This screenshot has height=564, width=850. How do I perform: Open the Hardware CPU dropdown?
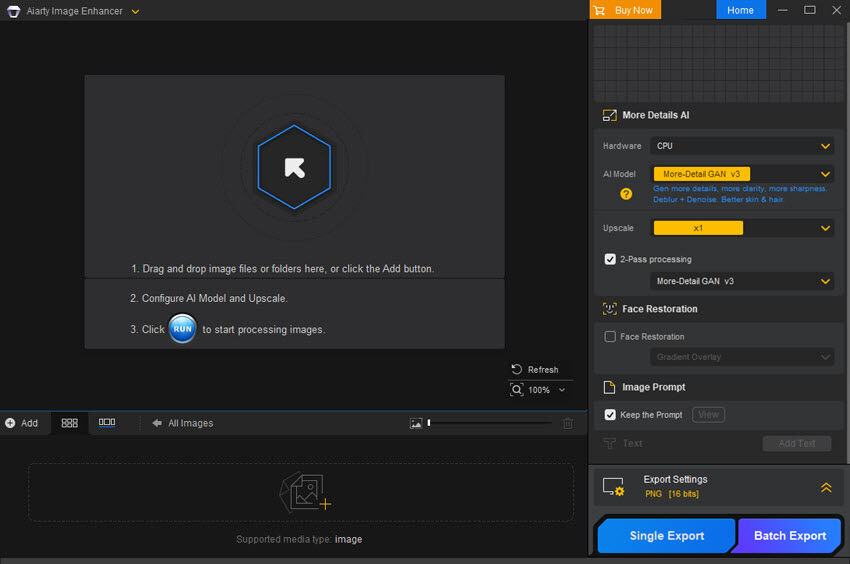click(741, 146)
